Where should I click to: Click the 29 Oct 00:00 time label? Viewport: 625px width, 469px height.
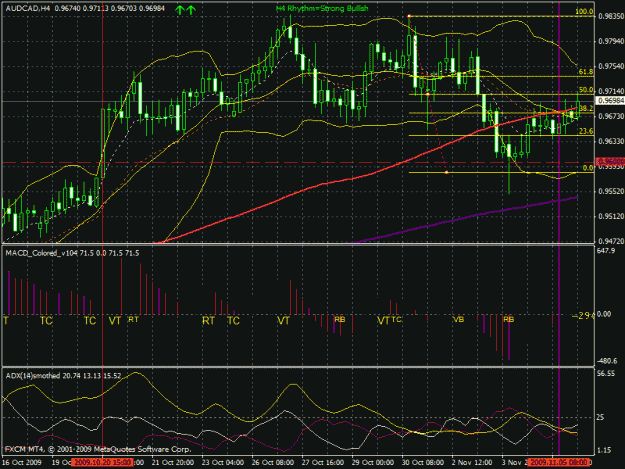click(x=373, y=463)
